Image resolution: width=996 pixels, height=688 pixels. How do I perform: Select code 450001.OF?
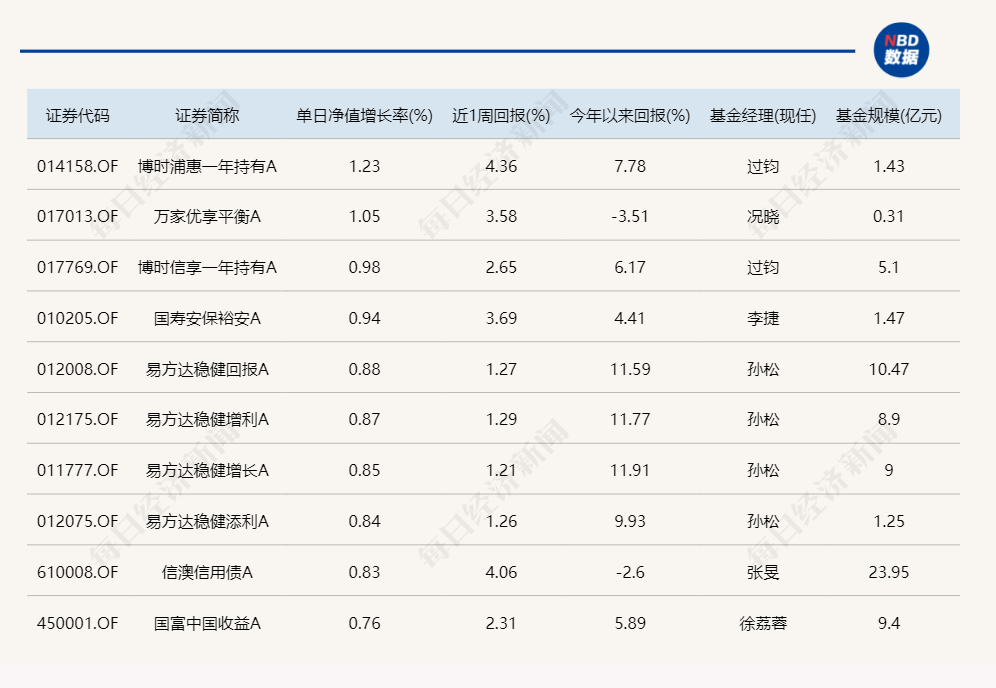(x=77, y=623)
